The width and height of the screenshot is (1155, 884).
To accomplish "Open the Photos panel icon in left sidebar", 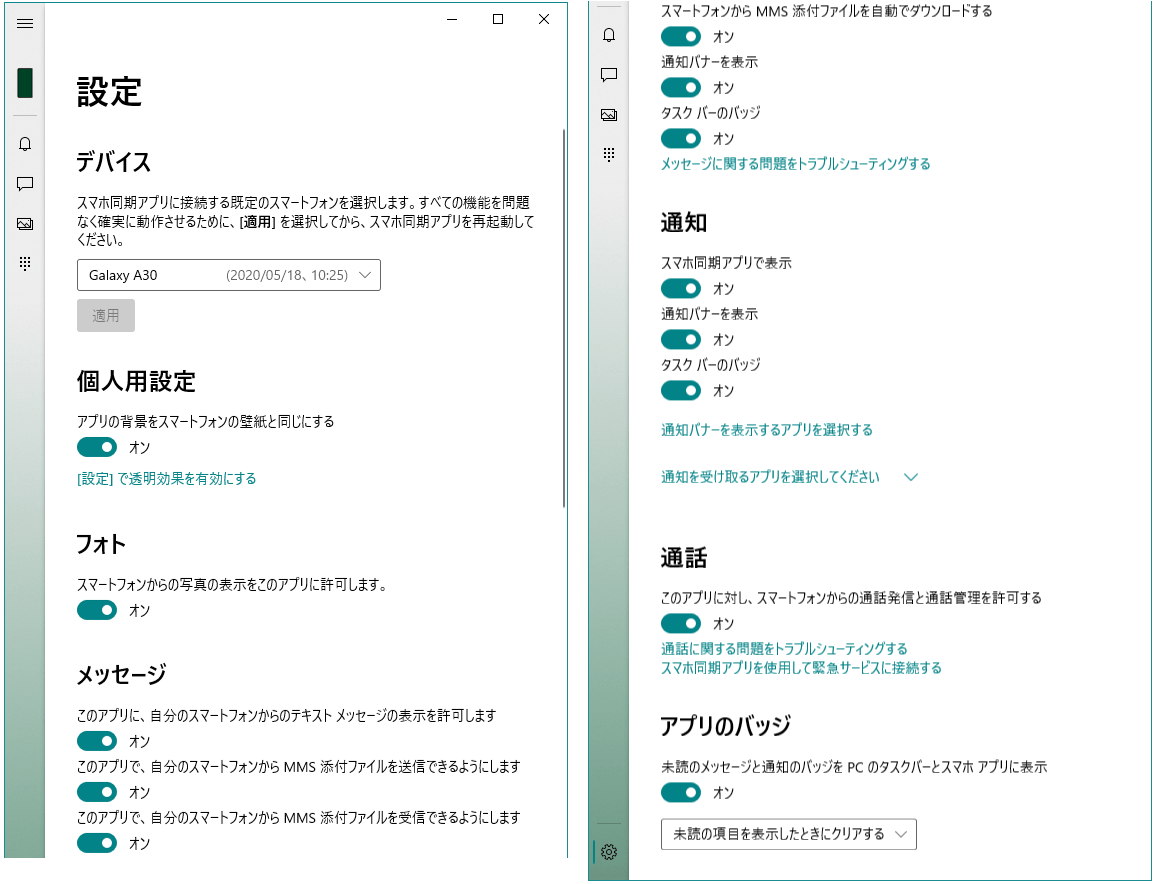I will [25, 224].
